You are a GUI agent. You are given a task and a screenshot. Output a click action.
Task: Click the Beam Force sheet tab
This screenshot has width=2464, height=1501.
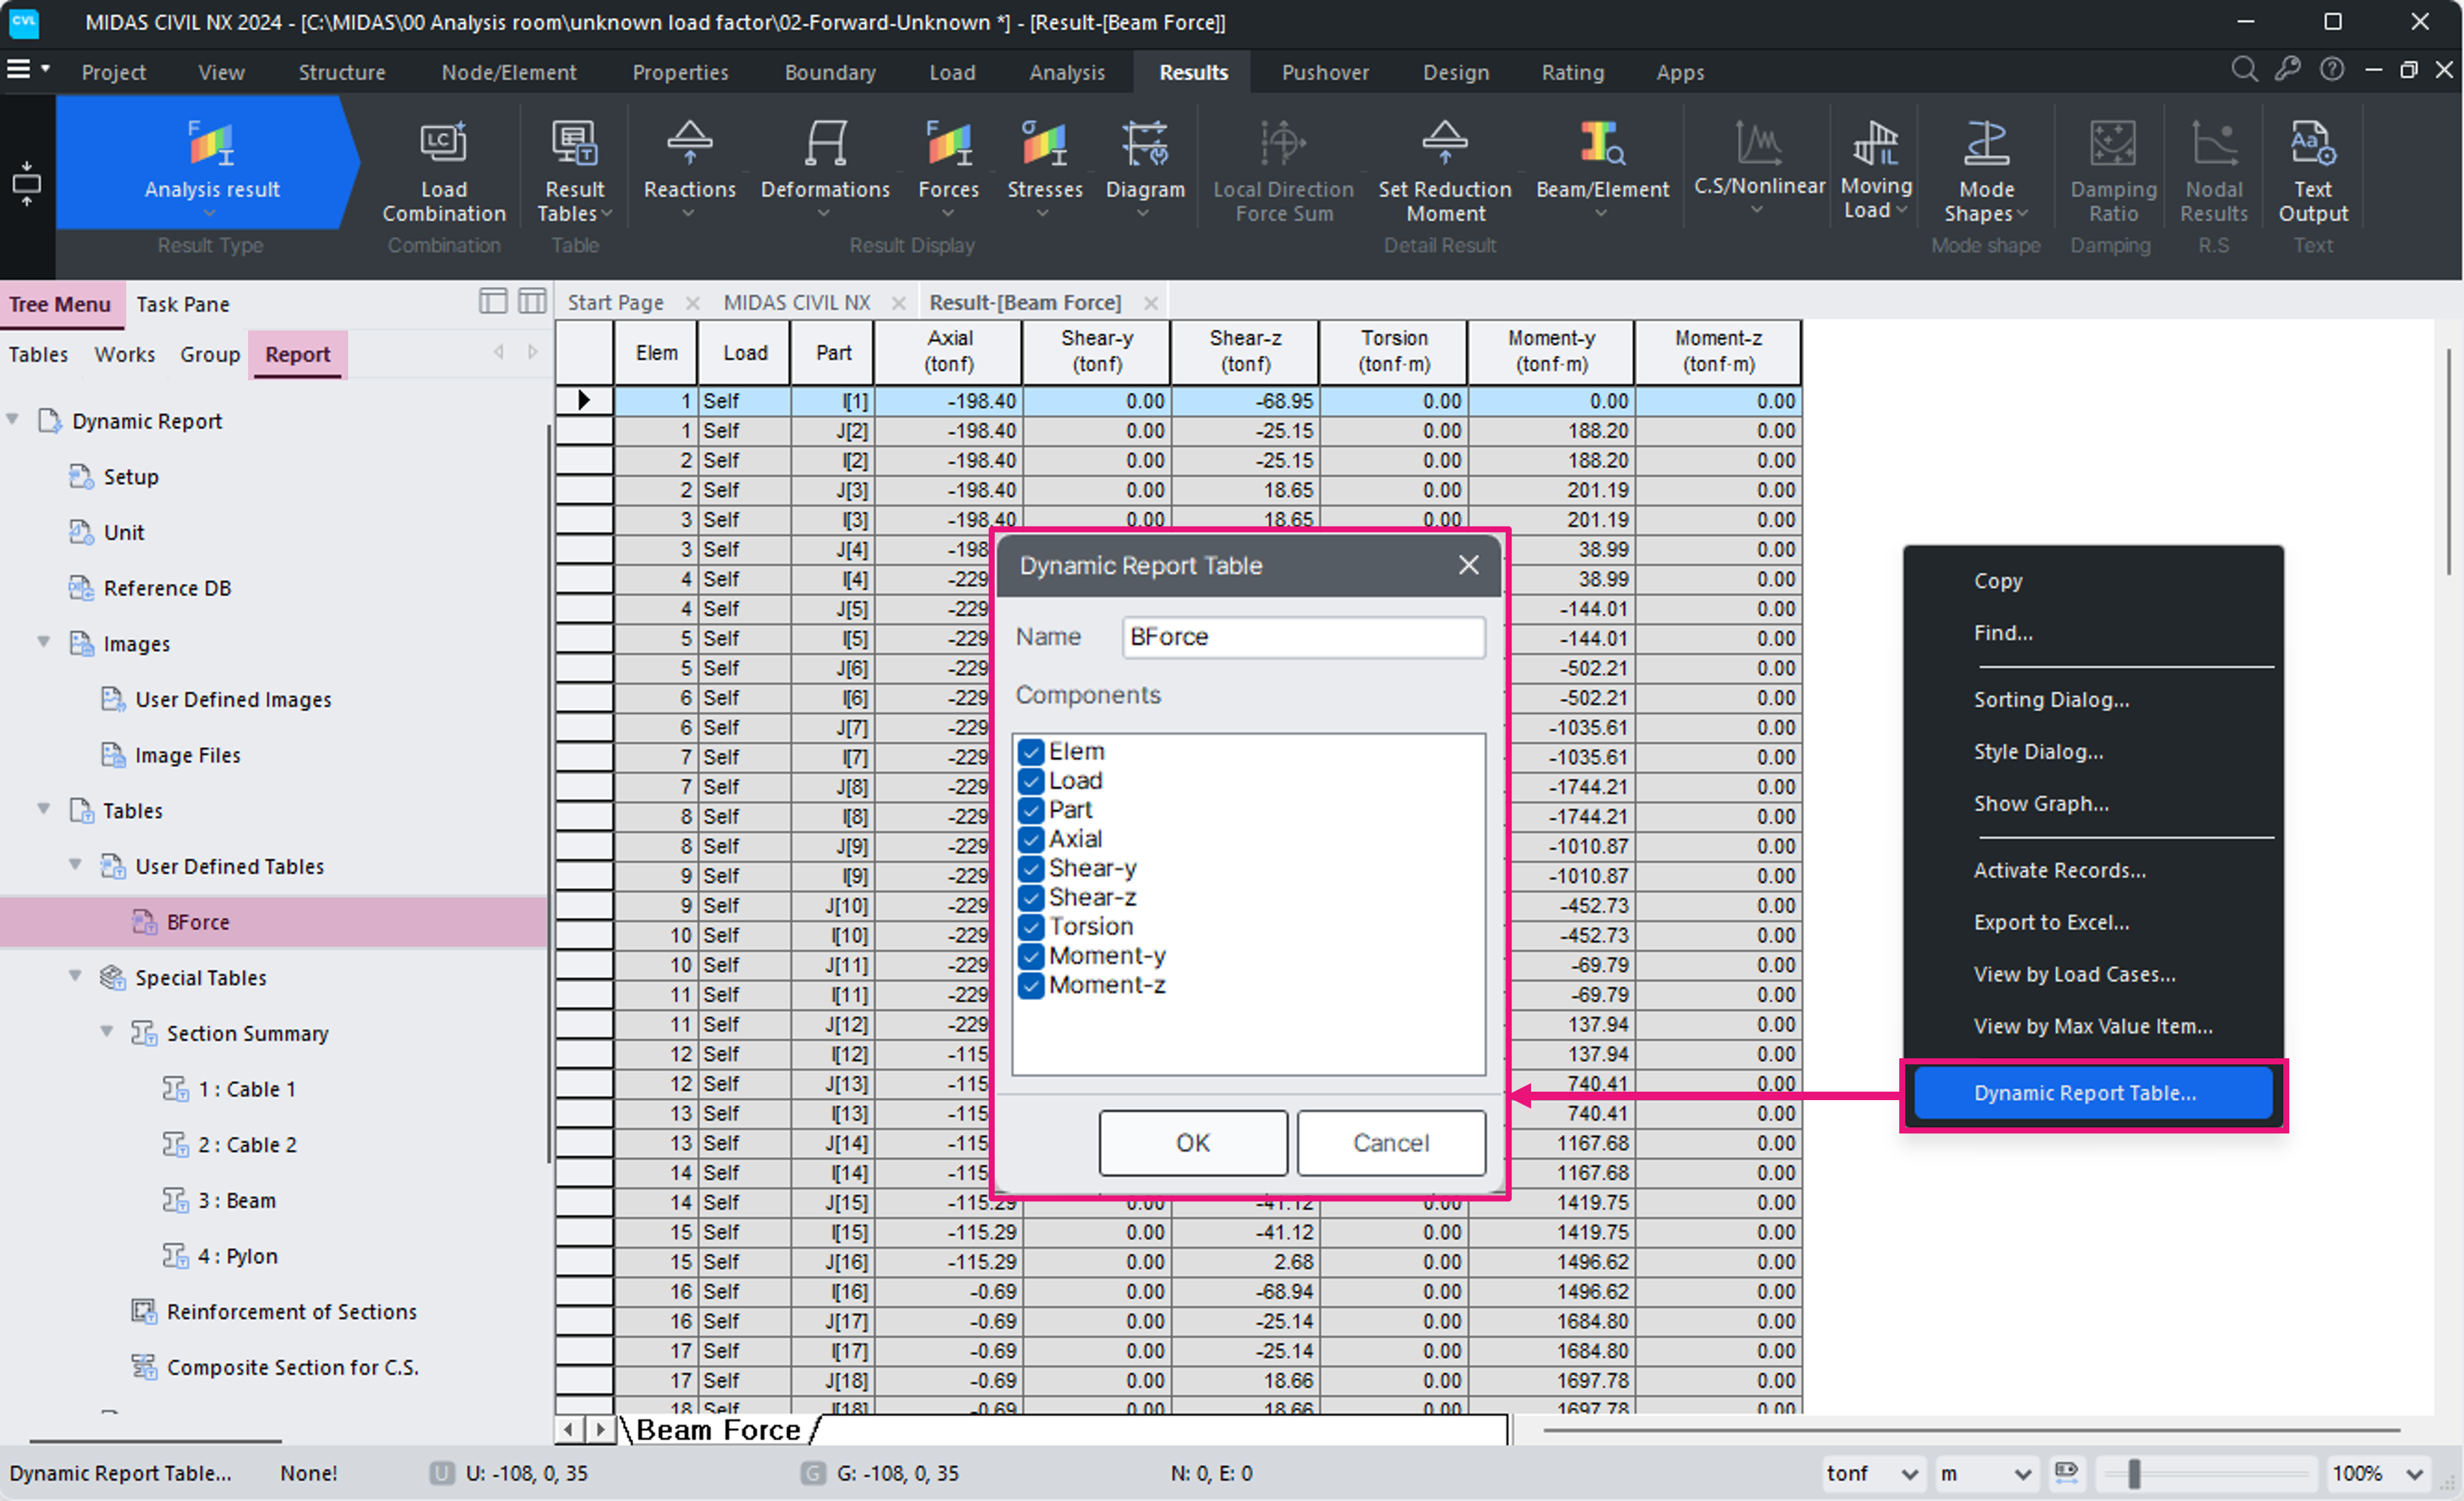[718, 1430]
